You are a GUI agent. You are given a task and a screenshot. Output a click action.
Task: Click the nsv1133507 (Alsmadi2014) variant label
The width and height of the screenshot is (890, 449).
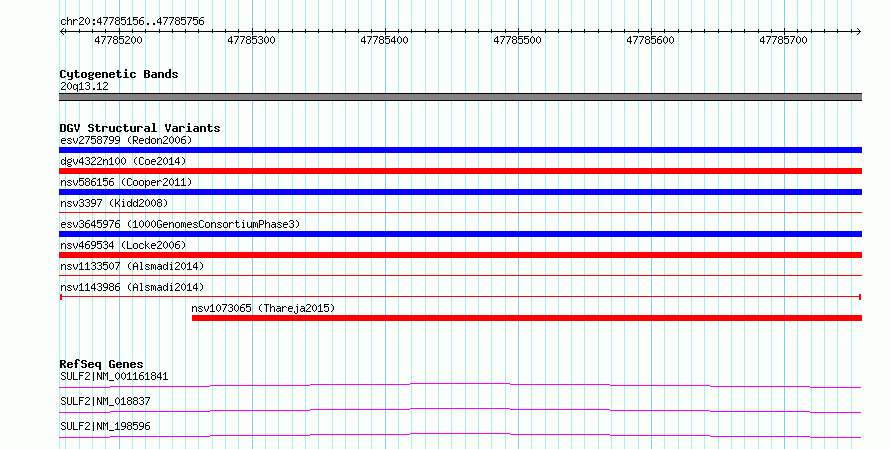coord(132,266)
